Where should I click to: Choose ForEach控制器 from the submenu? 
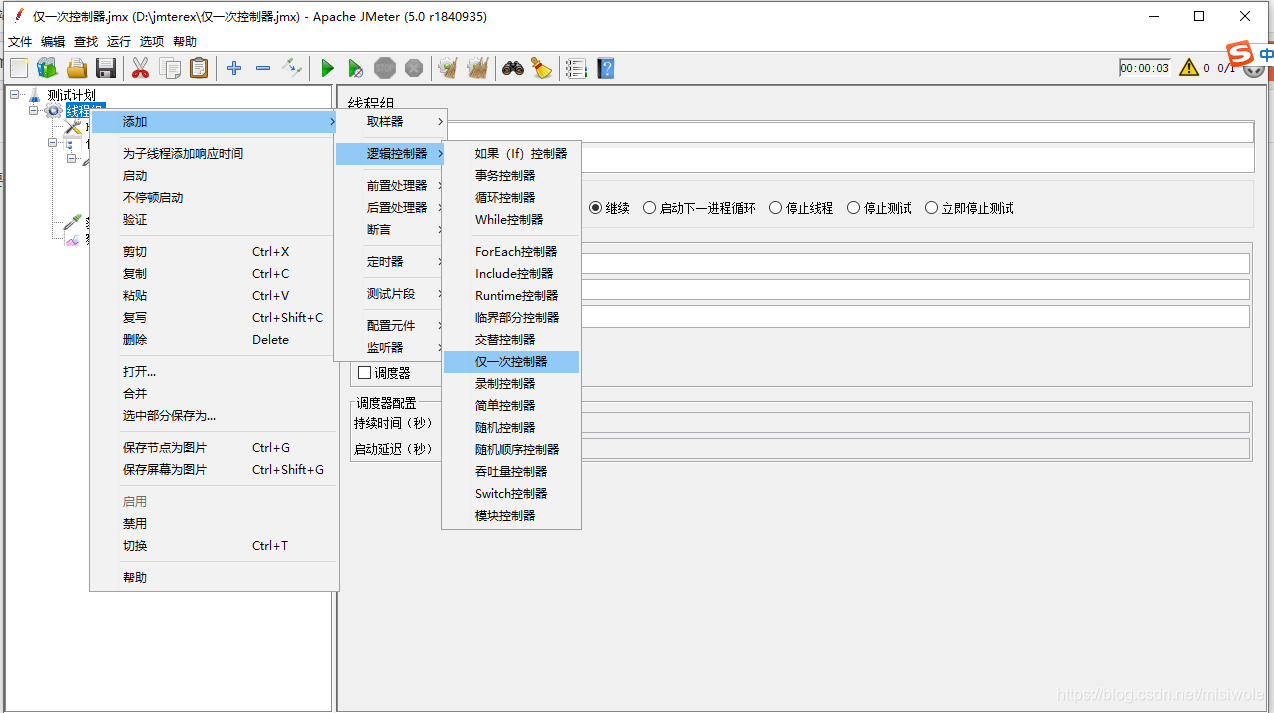pyautogui.click(x=511, y=251)
